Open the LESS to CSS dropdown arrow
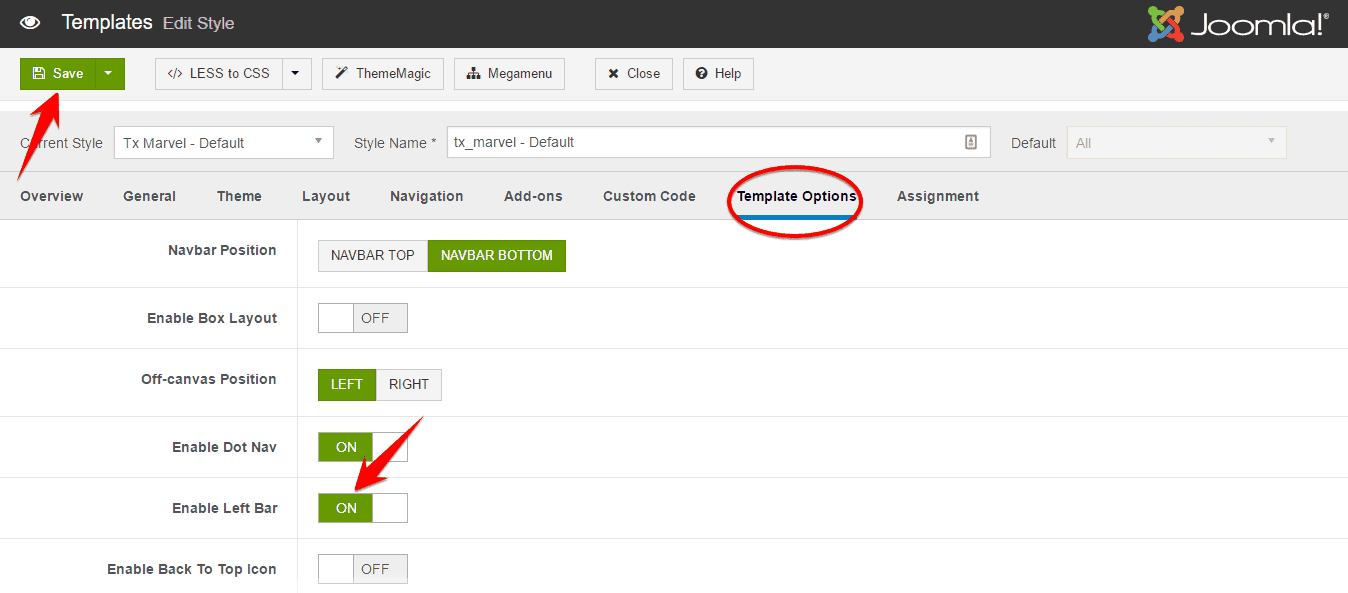 [x=296, y=73]
